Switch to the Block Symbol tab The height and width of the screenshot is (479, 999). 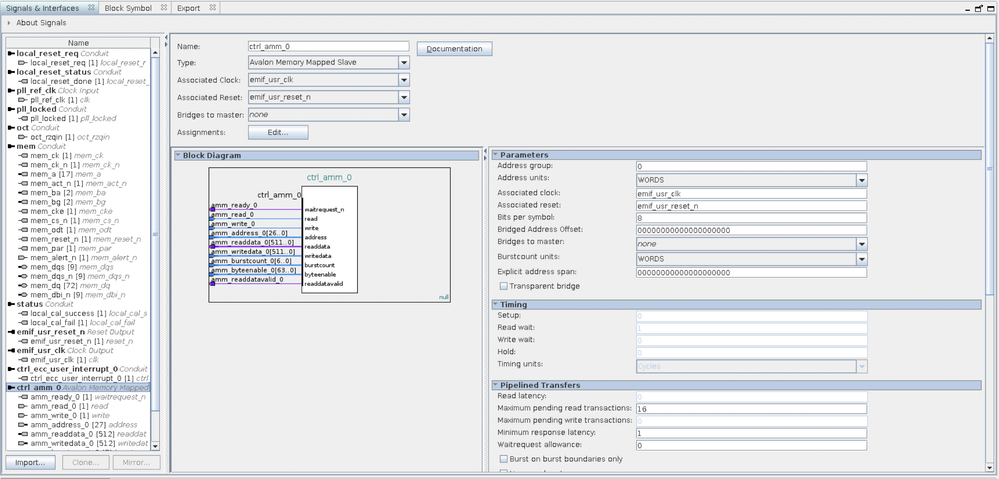128,8
